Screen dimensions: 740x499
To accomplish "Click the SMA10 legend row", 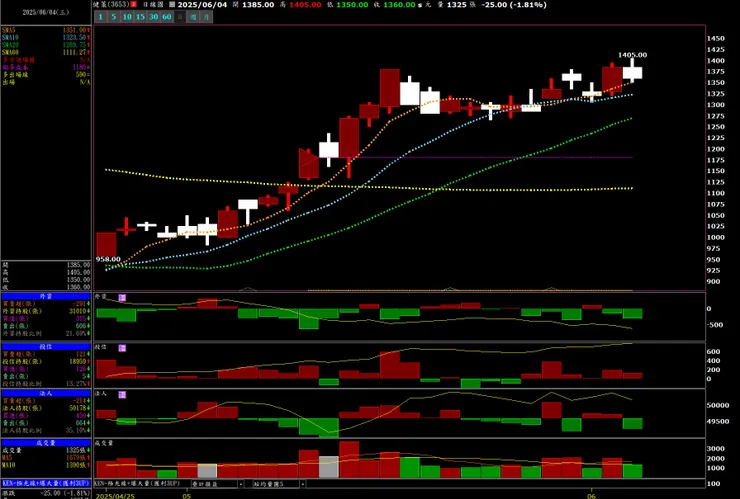I will point(46,38).
